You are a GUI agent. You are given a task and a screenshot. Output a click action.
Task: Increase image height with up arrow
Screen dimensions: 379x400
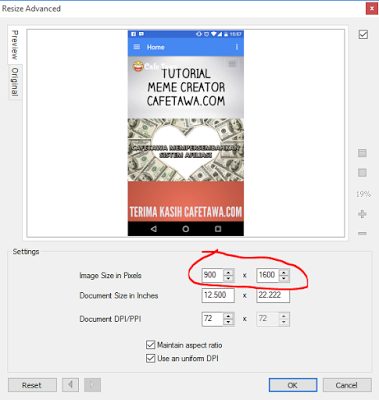tap(284, 272)
